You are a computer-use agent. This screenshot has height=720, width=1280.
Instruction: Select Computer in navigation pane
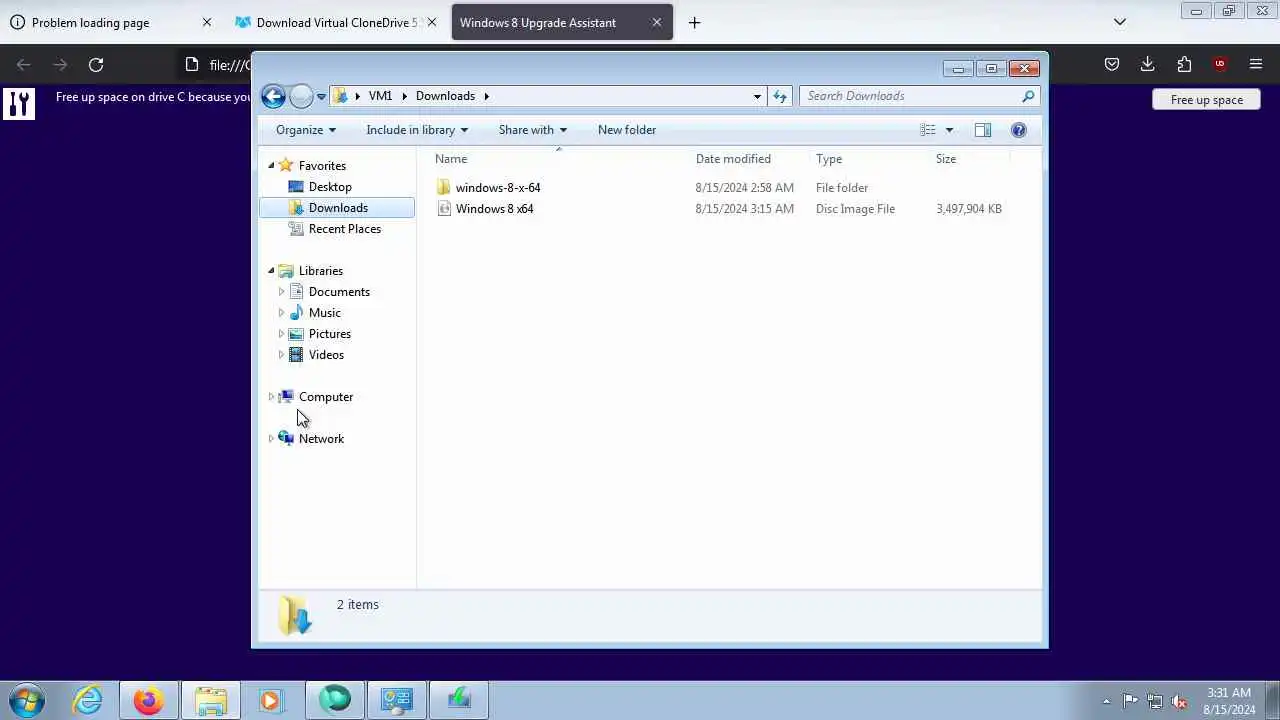pos(325,397)
